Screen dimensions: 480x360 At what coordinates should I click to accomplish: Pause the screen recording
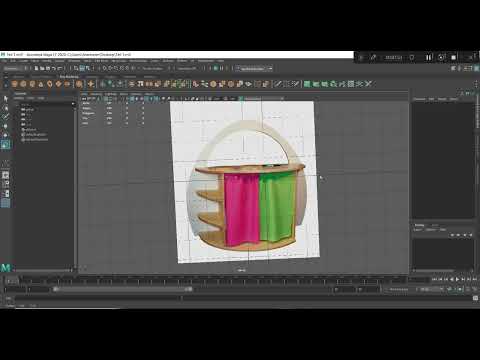tap(428, 57)
